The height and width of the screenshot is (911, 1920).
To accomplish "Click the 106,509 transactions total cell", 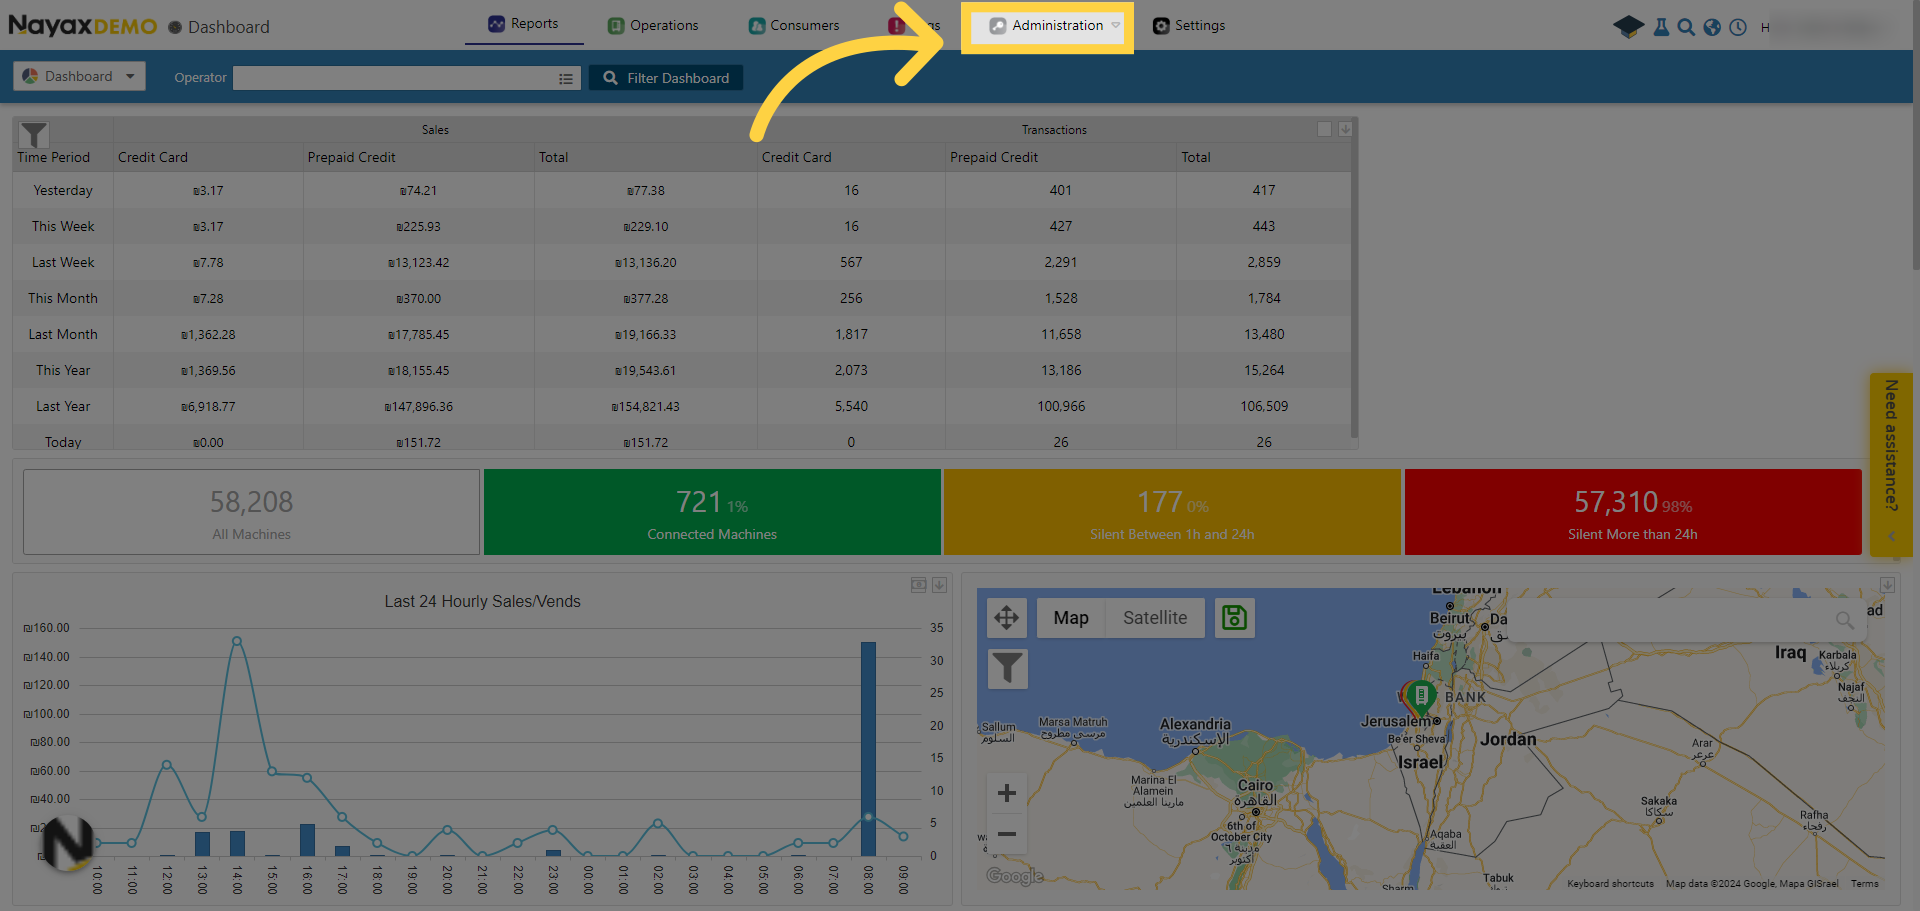I will click(x=1264, y=406).
